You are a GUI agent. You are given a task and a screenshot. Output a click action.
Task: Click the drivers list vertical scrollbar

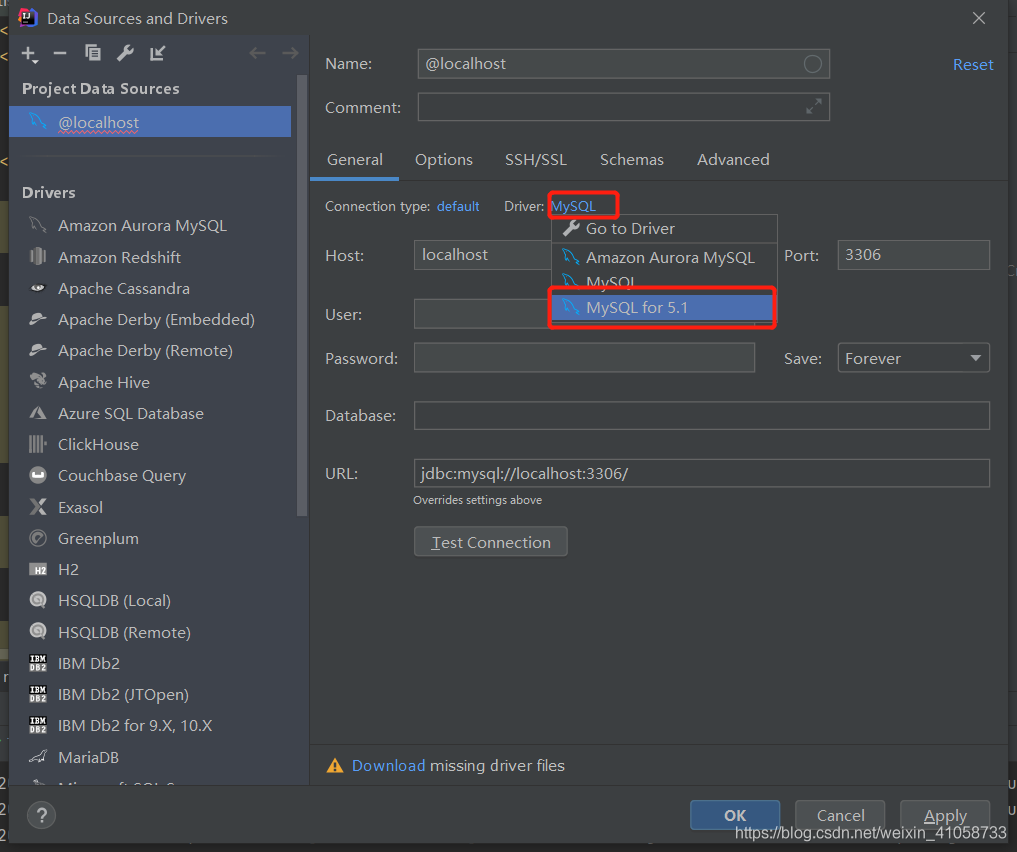click(x=302, y=296)
